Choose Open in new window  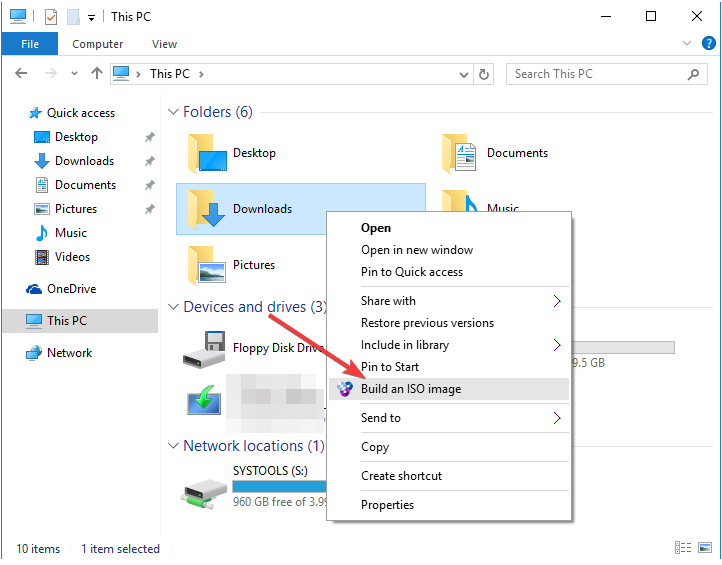[417, 250]
